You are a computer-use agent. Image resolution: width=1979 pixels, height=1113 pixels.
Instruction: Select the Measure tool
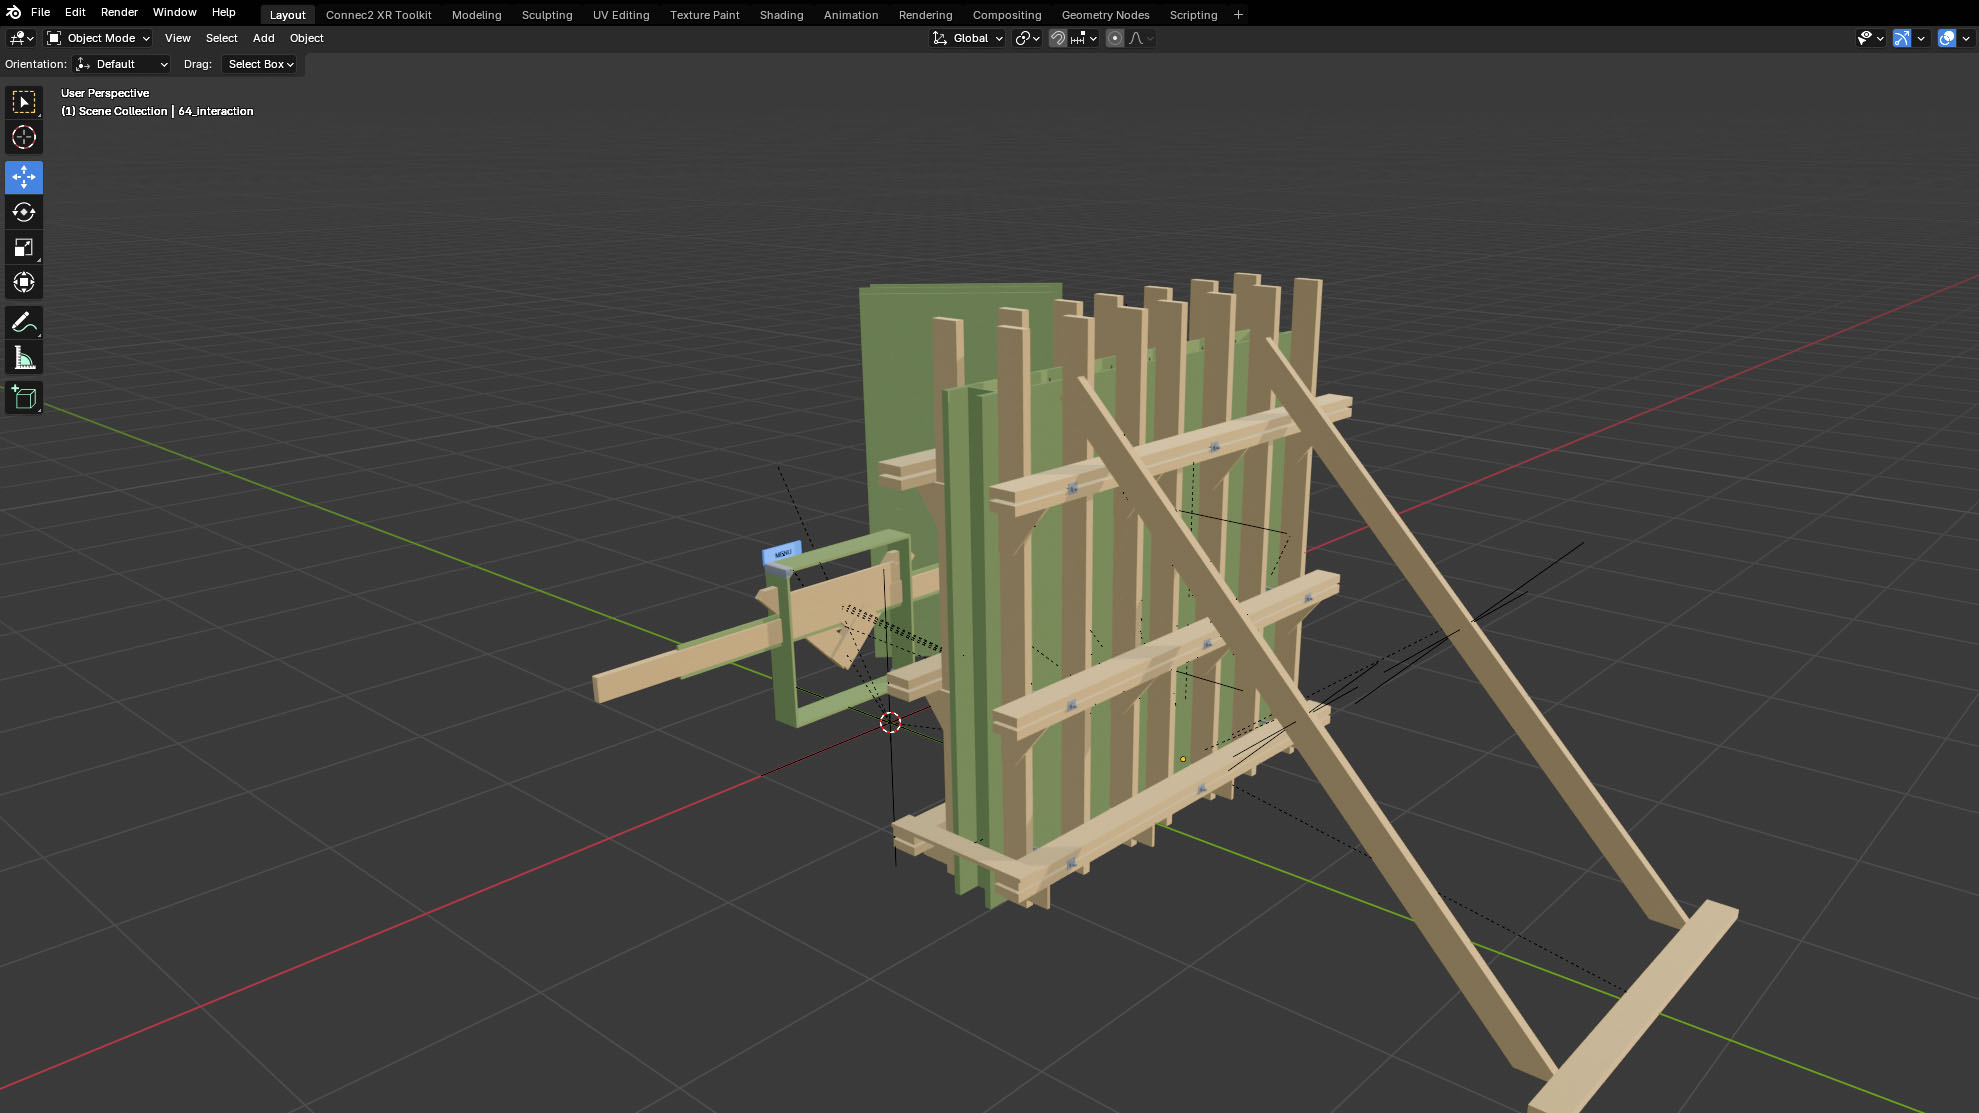coord(24,358)
